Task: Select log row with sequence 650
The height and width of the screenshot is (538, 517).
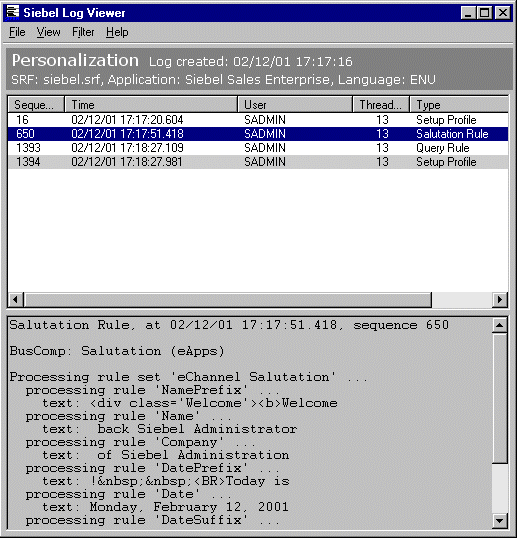Action: point(258,134)
